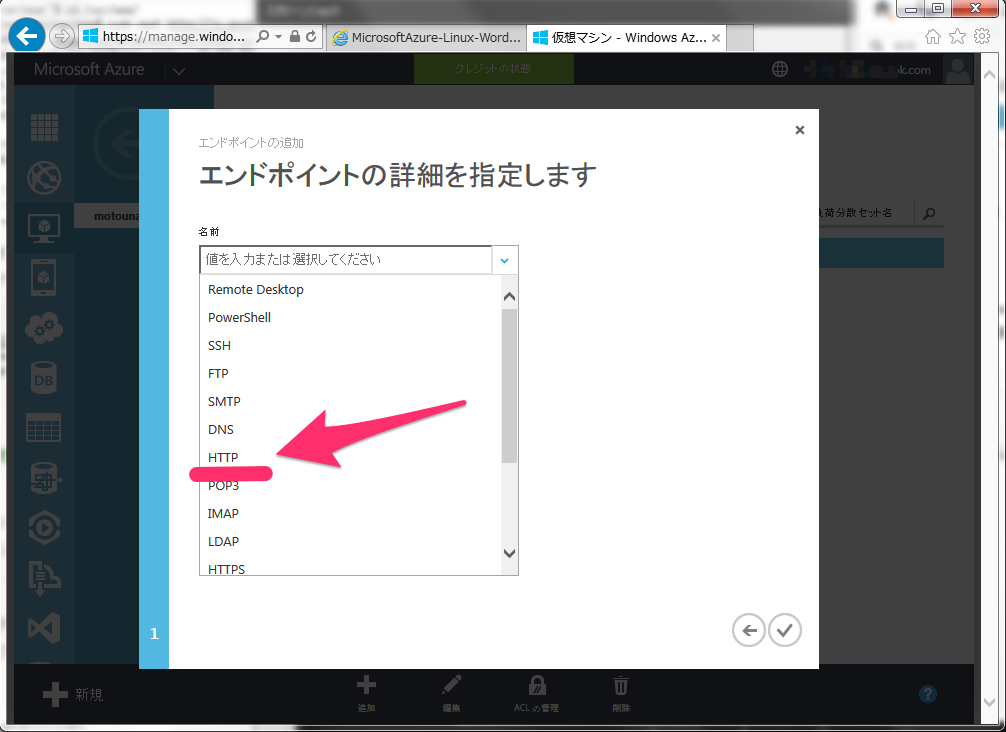Open the Microsoft Azure header chevron dropdown
The width and height of the screenshot is (1006, 732).
[179, 71]
